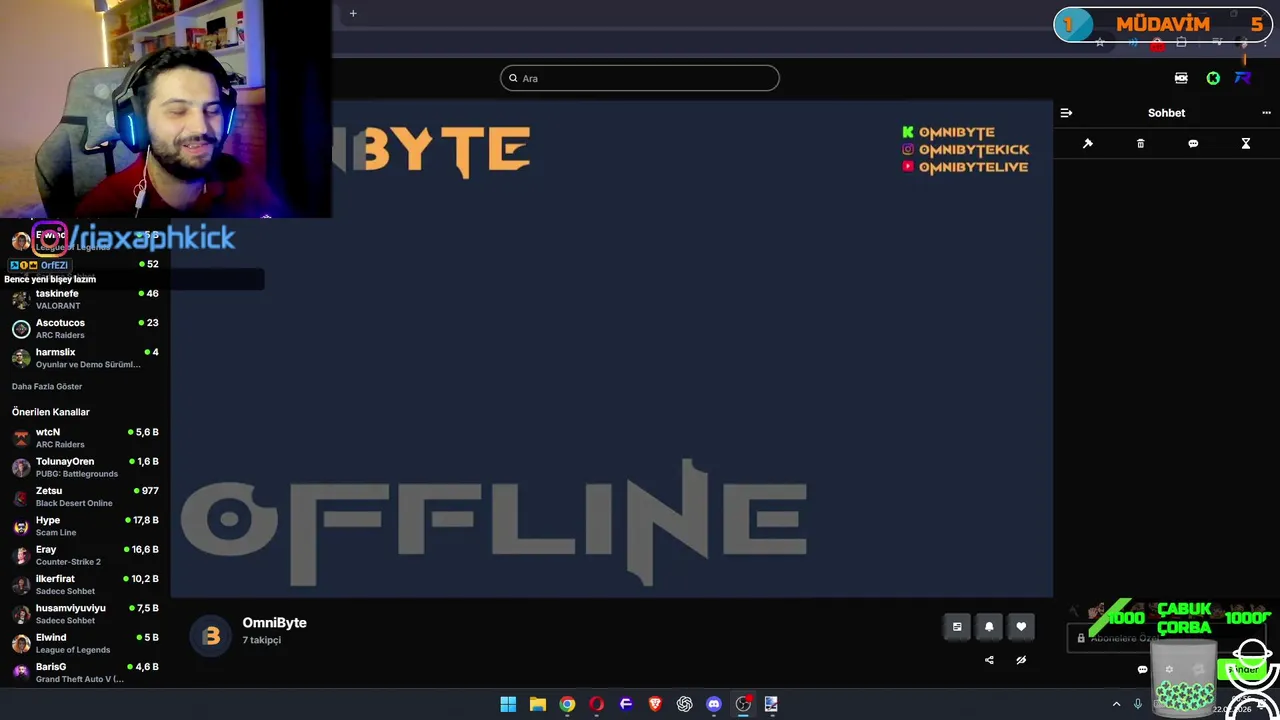
Task: Open the camera-style extension icon beside the Kick logo
Action: pyautogui.click(x=1181, y=78)
